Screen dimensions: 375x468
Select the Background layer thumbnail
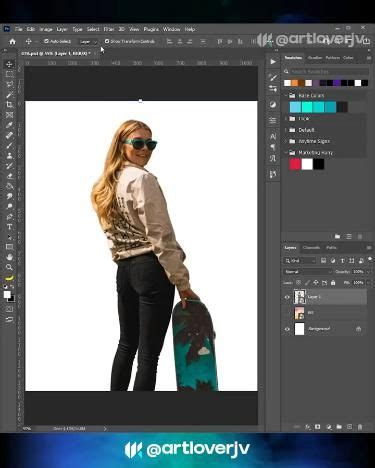tap(299, 329)
